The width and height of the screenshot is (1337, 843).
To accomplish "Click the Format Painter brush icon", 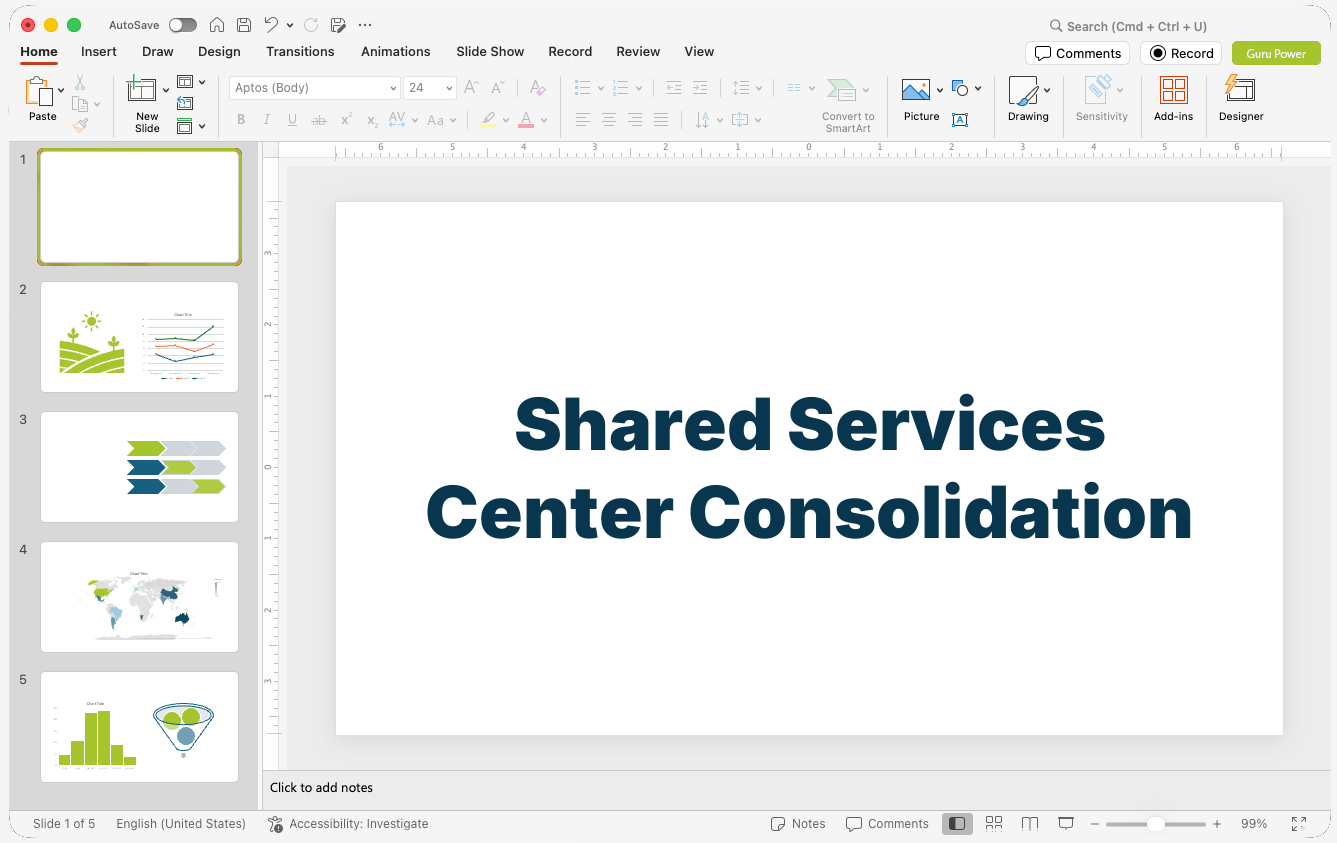I will pyautogui.click(x=80, y=125).
